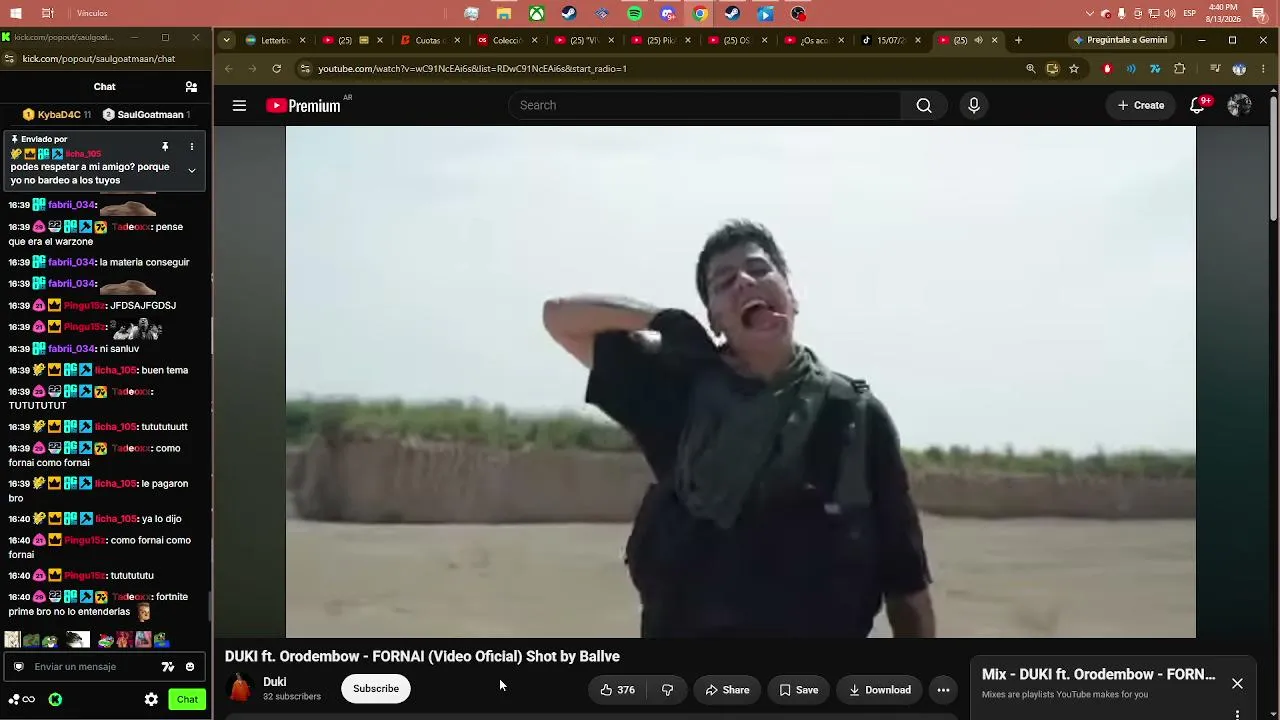Open File Explorer from the taskbar
The height and width of the screenshot is (720, 1280).
tap(504, 14)
